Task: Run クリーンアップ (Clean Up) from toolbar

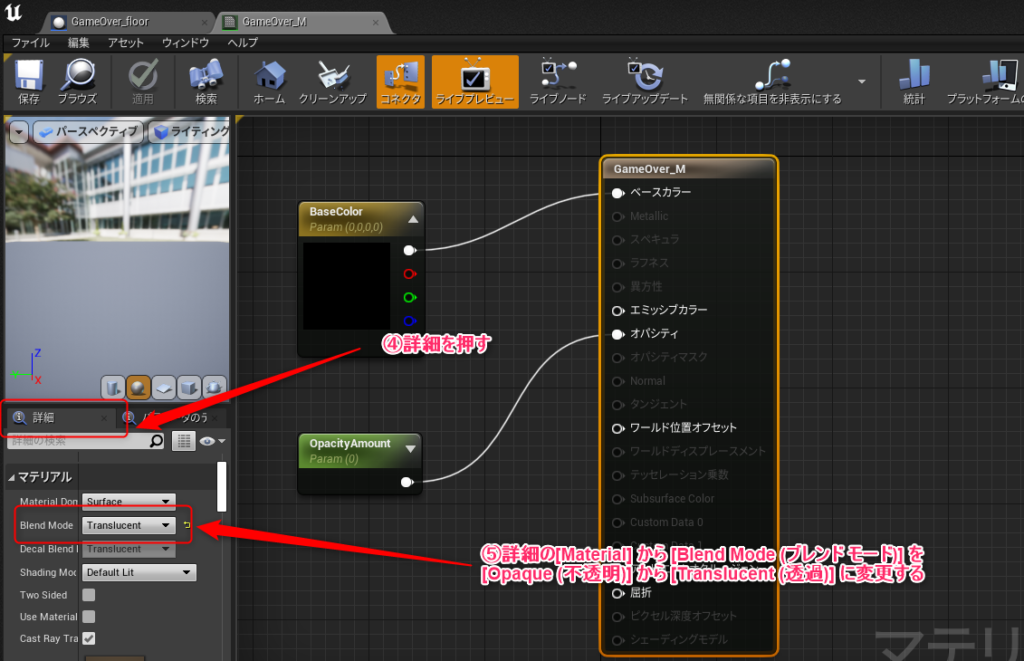Action: (x=331, y=80)
